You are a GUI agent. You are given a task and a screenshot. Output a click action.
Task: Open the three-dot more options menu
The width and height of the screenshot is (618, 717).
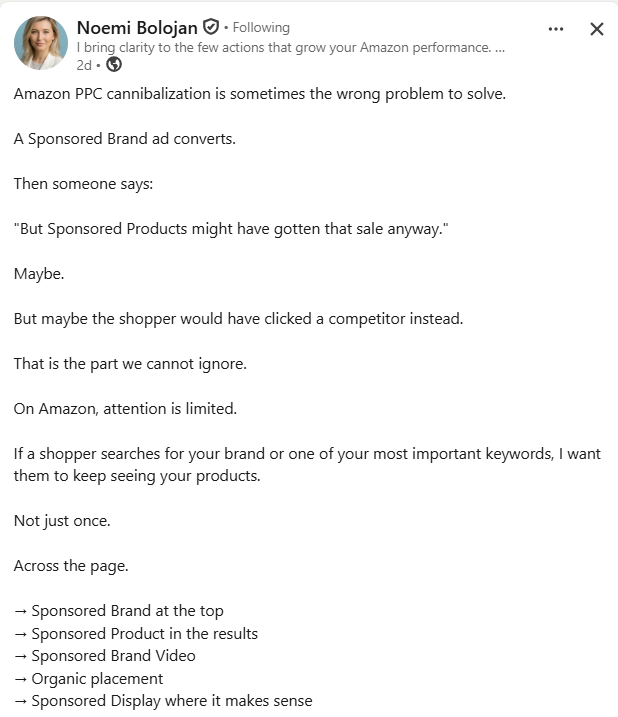(x=555, y=29)
